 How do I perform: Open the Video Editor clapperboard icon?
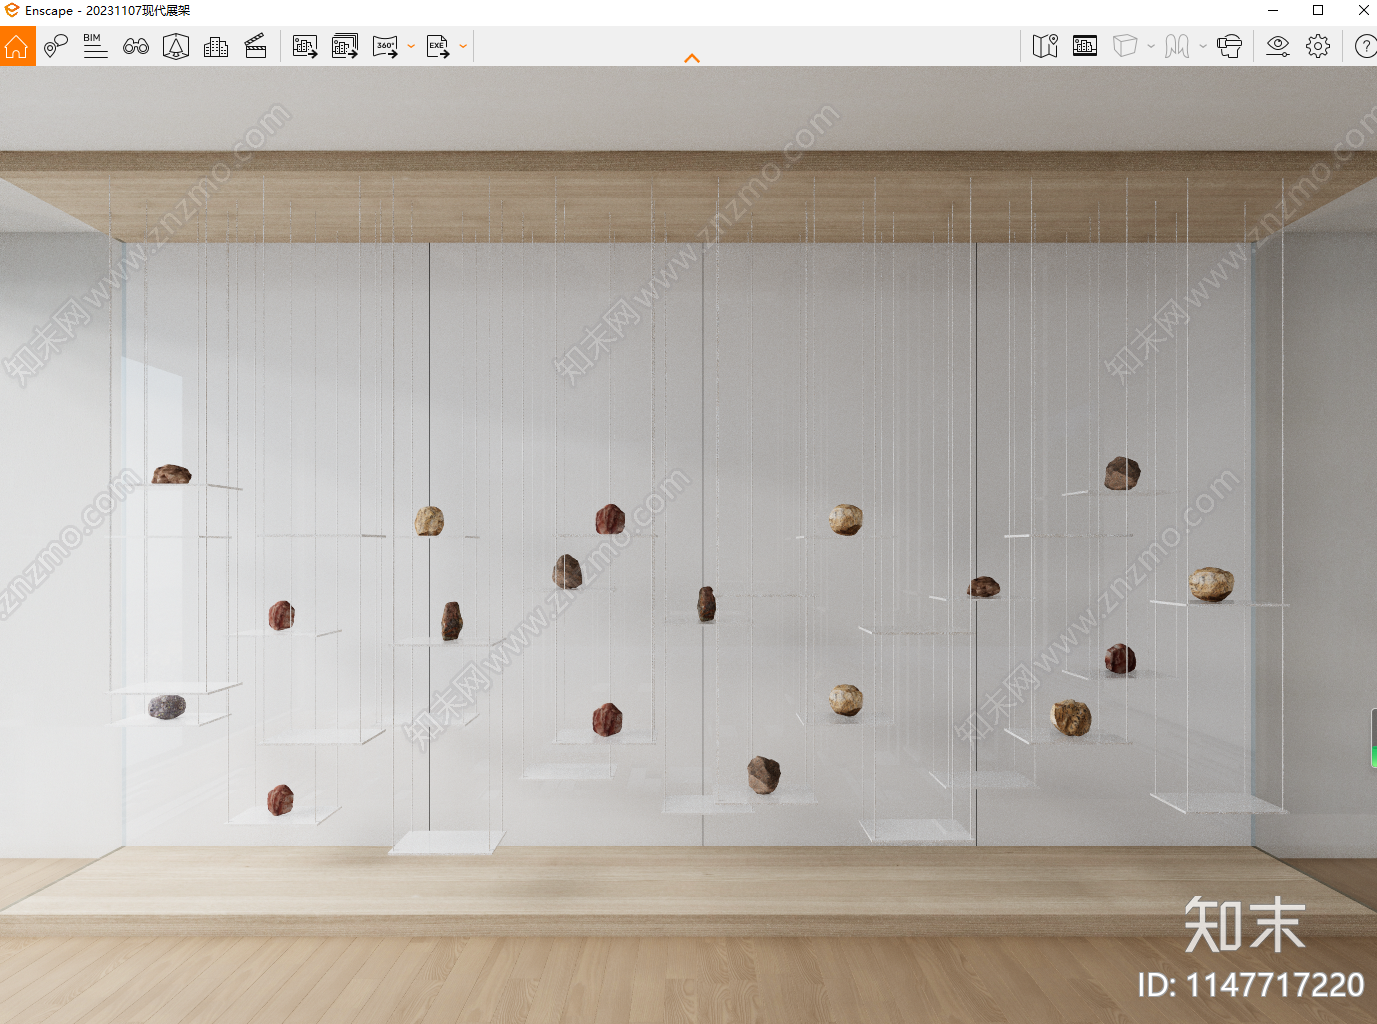[x=256, y=46]
